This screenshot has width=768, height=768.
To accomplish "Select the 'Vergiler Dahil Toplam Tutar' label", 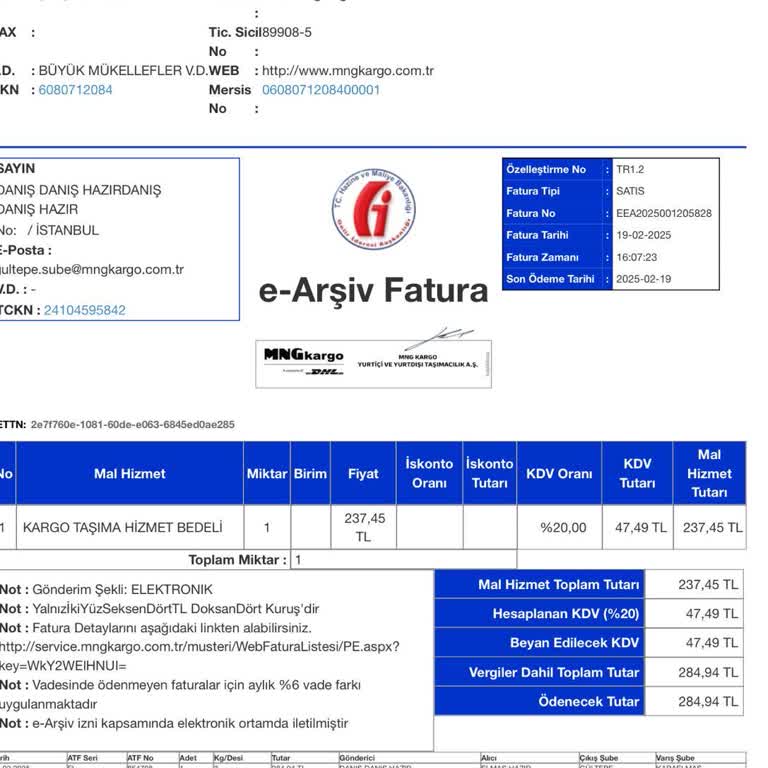I will 554,672.
